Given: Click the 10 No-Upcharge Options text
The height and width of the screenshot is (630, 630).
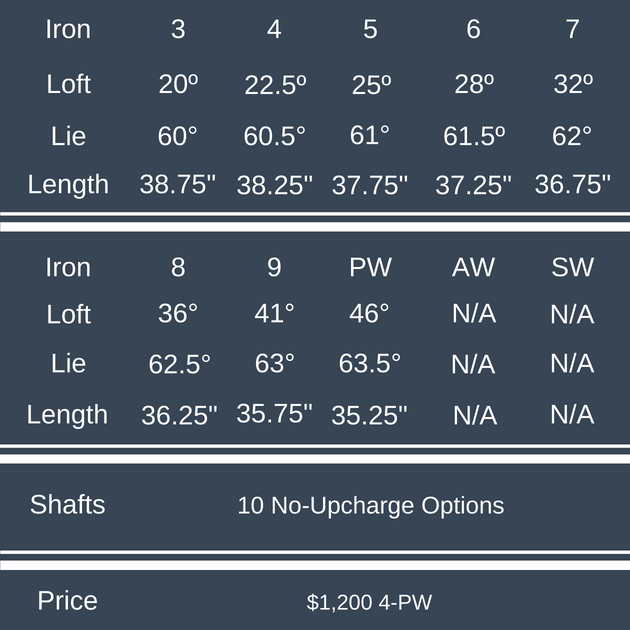Looking at the screenshot, I should coord(370,506).
